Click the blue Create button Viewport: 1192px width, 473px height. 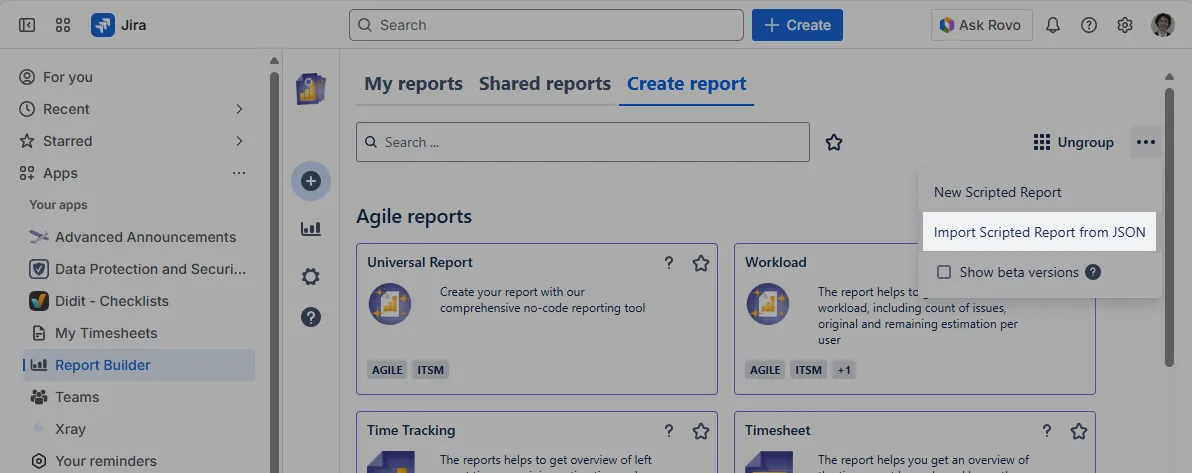point(797,25)
